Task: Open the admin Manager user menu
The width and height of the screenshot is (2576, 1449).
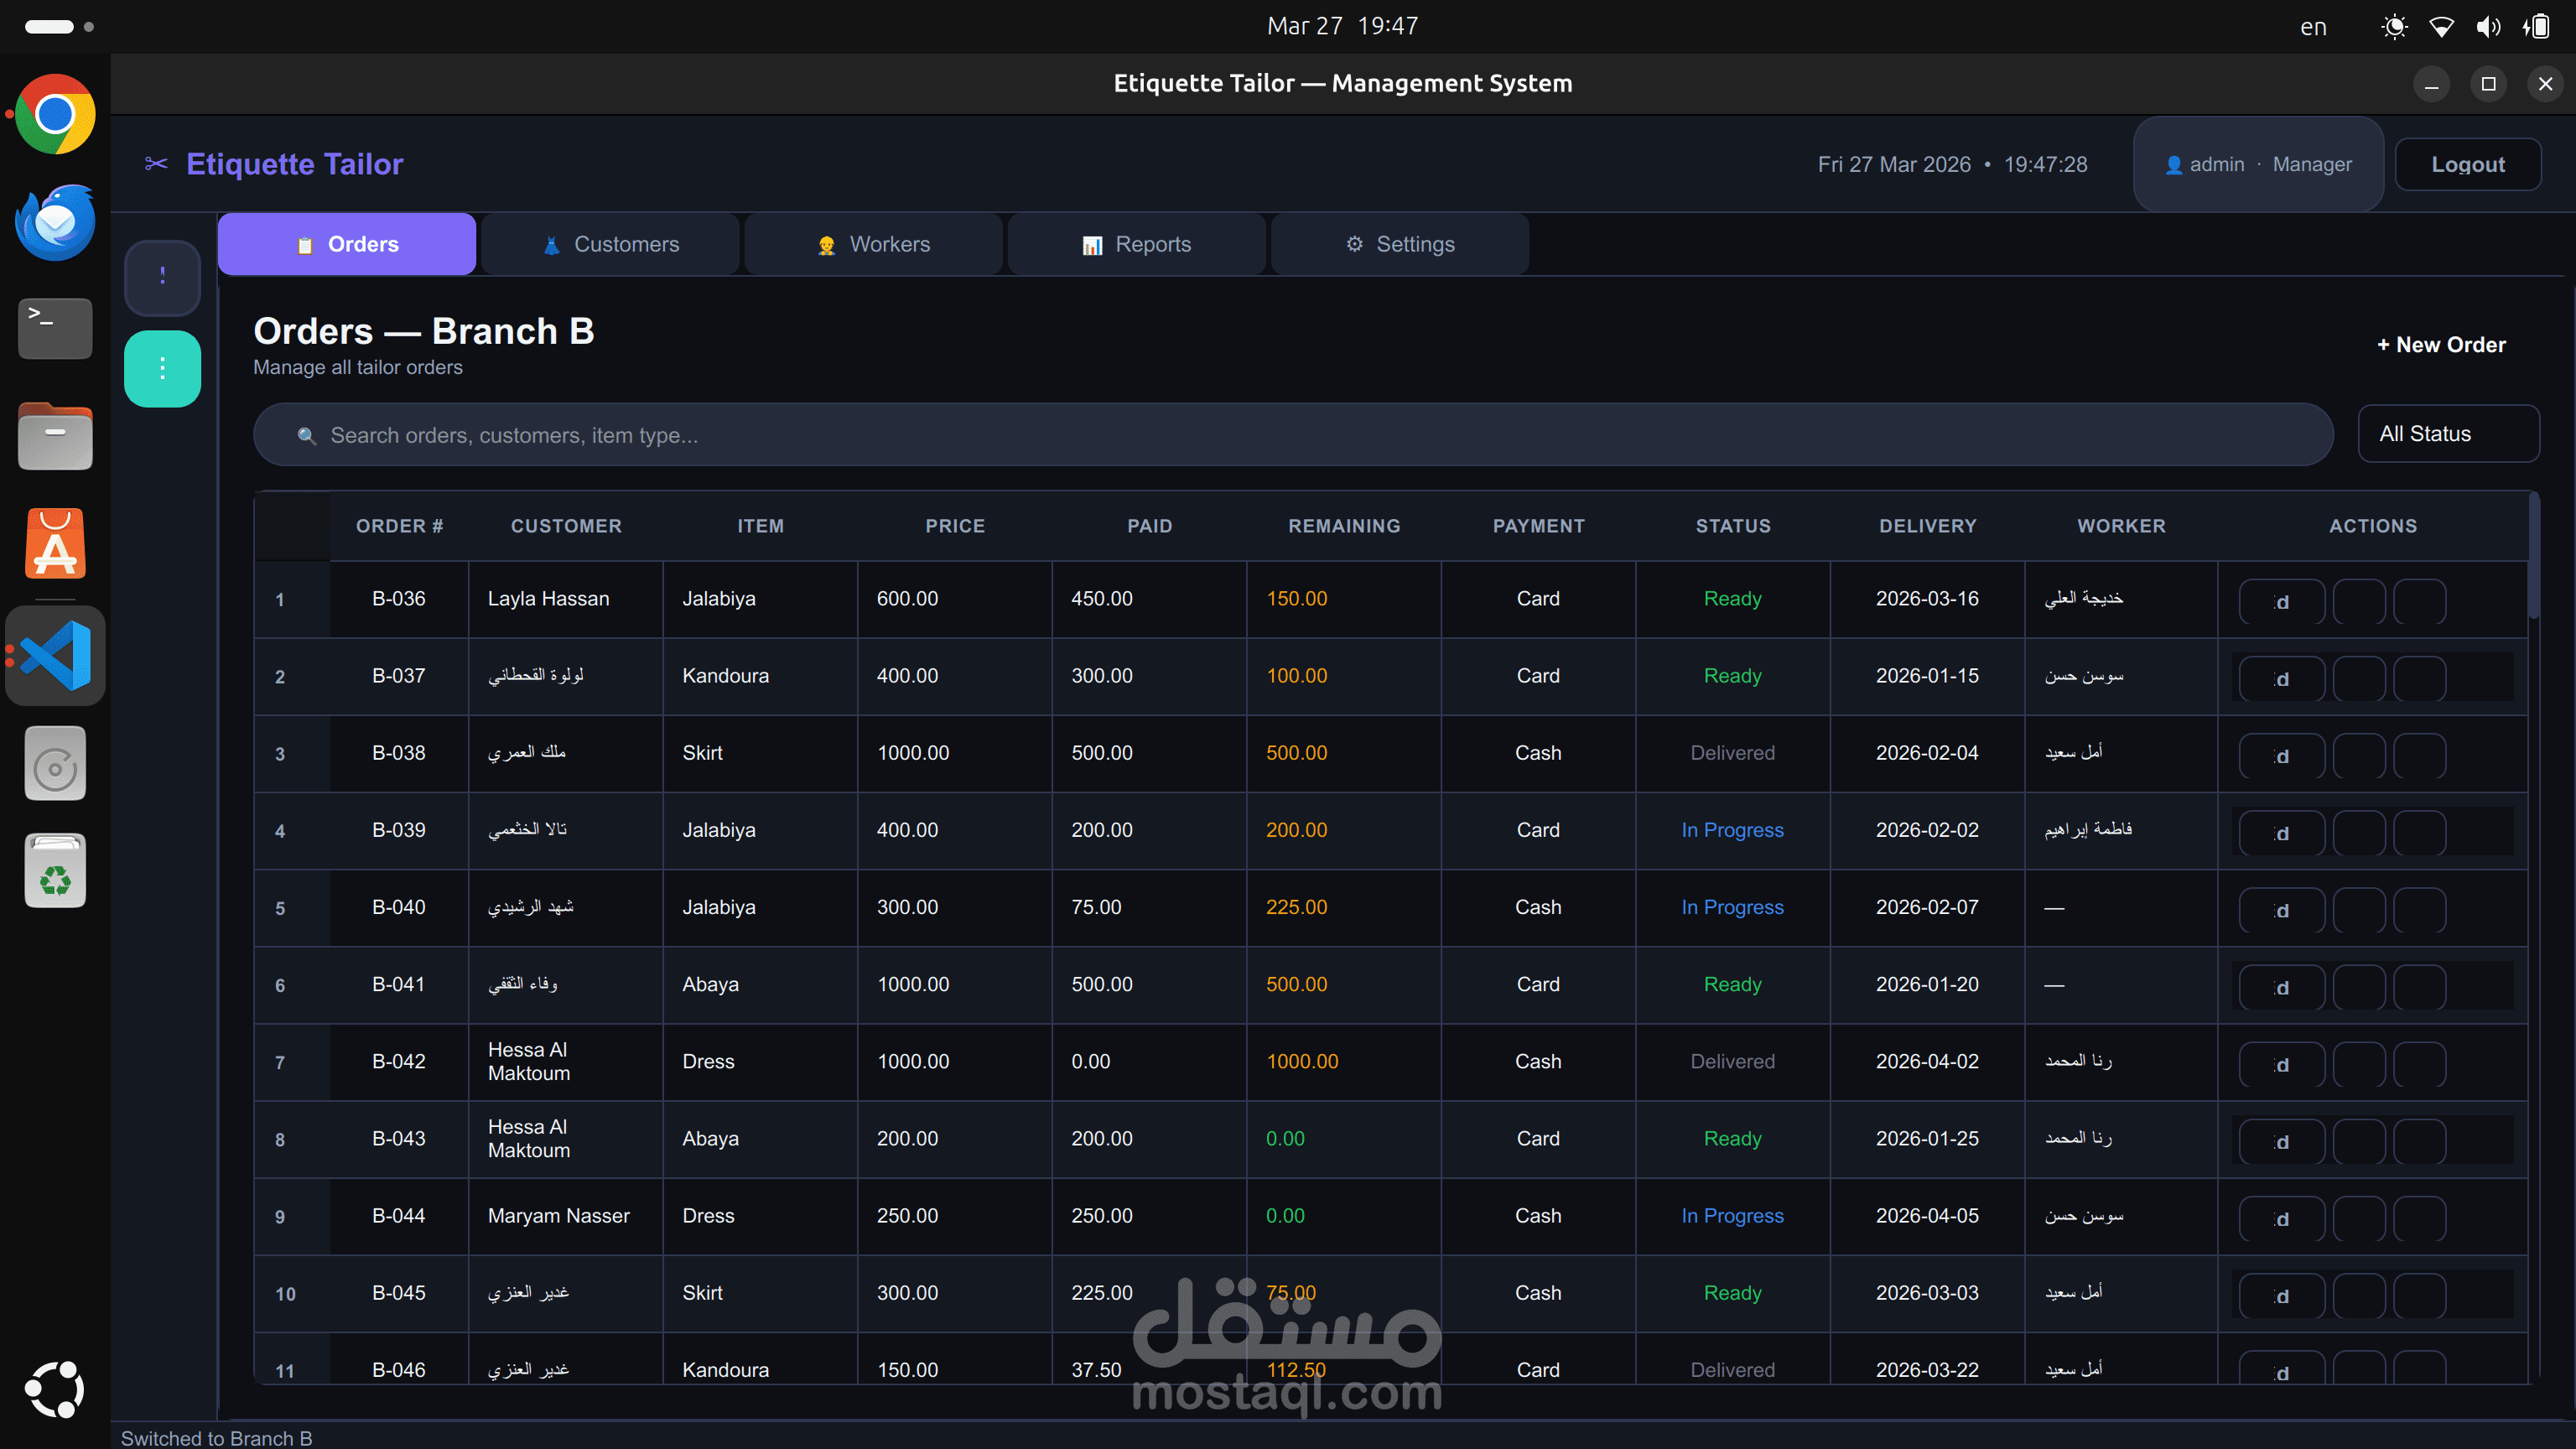Action: 2258,164
